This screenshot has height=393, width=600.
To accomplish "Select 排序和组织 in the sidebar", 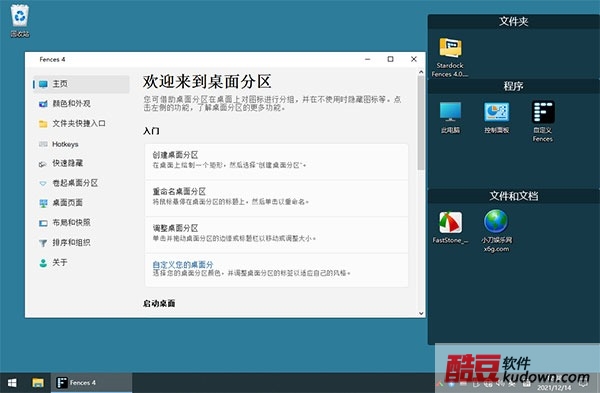I will click(71, 243).
